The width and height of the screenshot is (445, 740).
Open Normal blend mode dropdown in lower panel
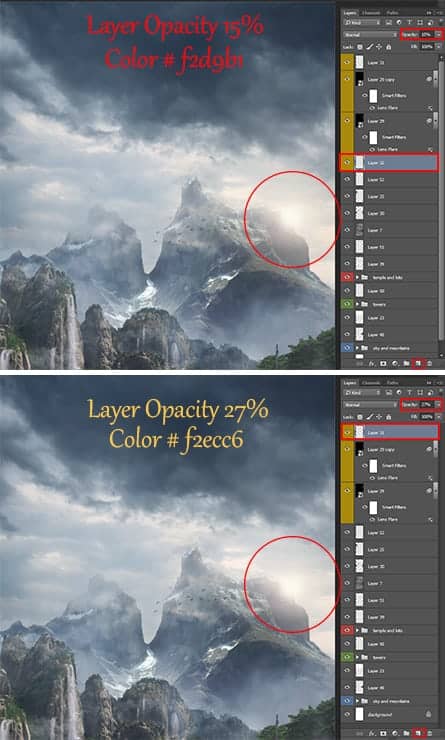click(370, 404)
